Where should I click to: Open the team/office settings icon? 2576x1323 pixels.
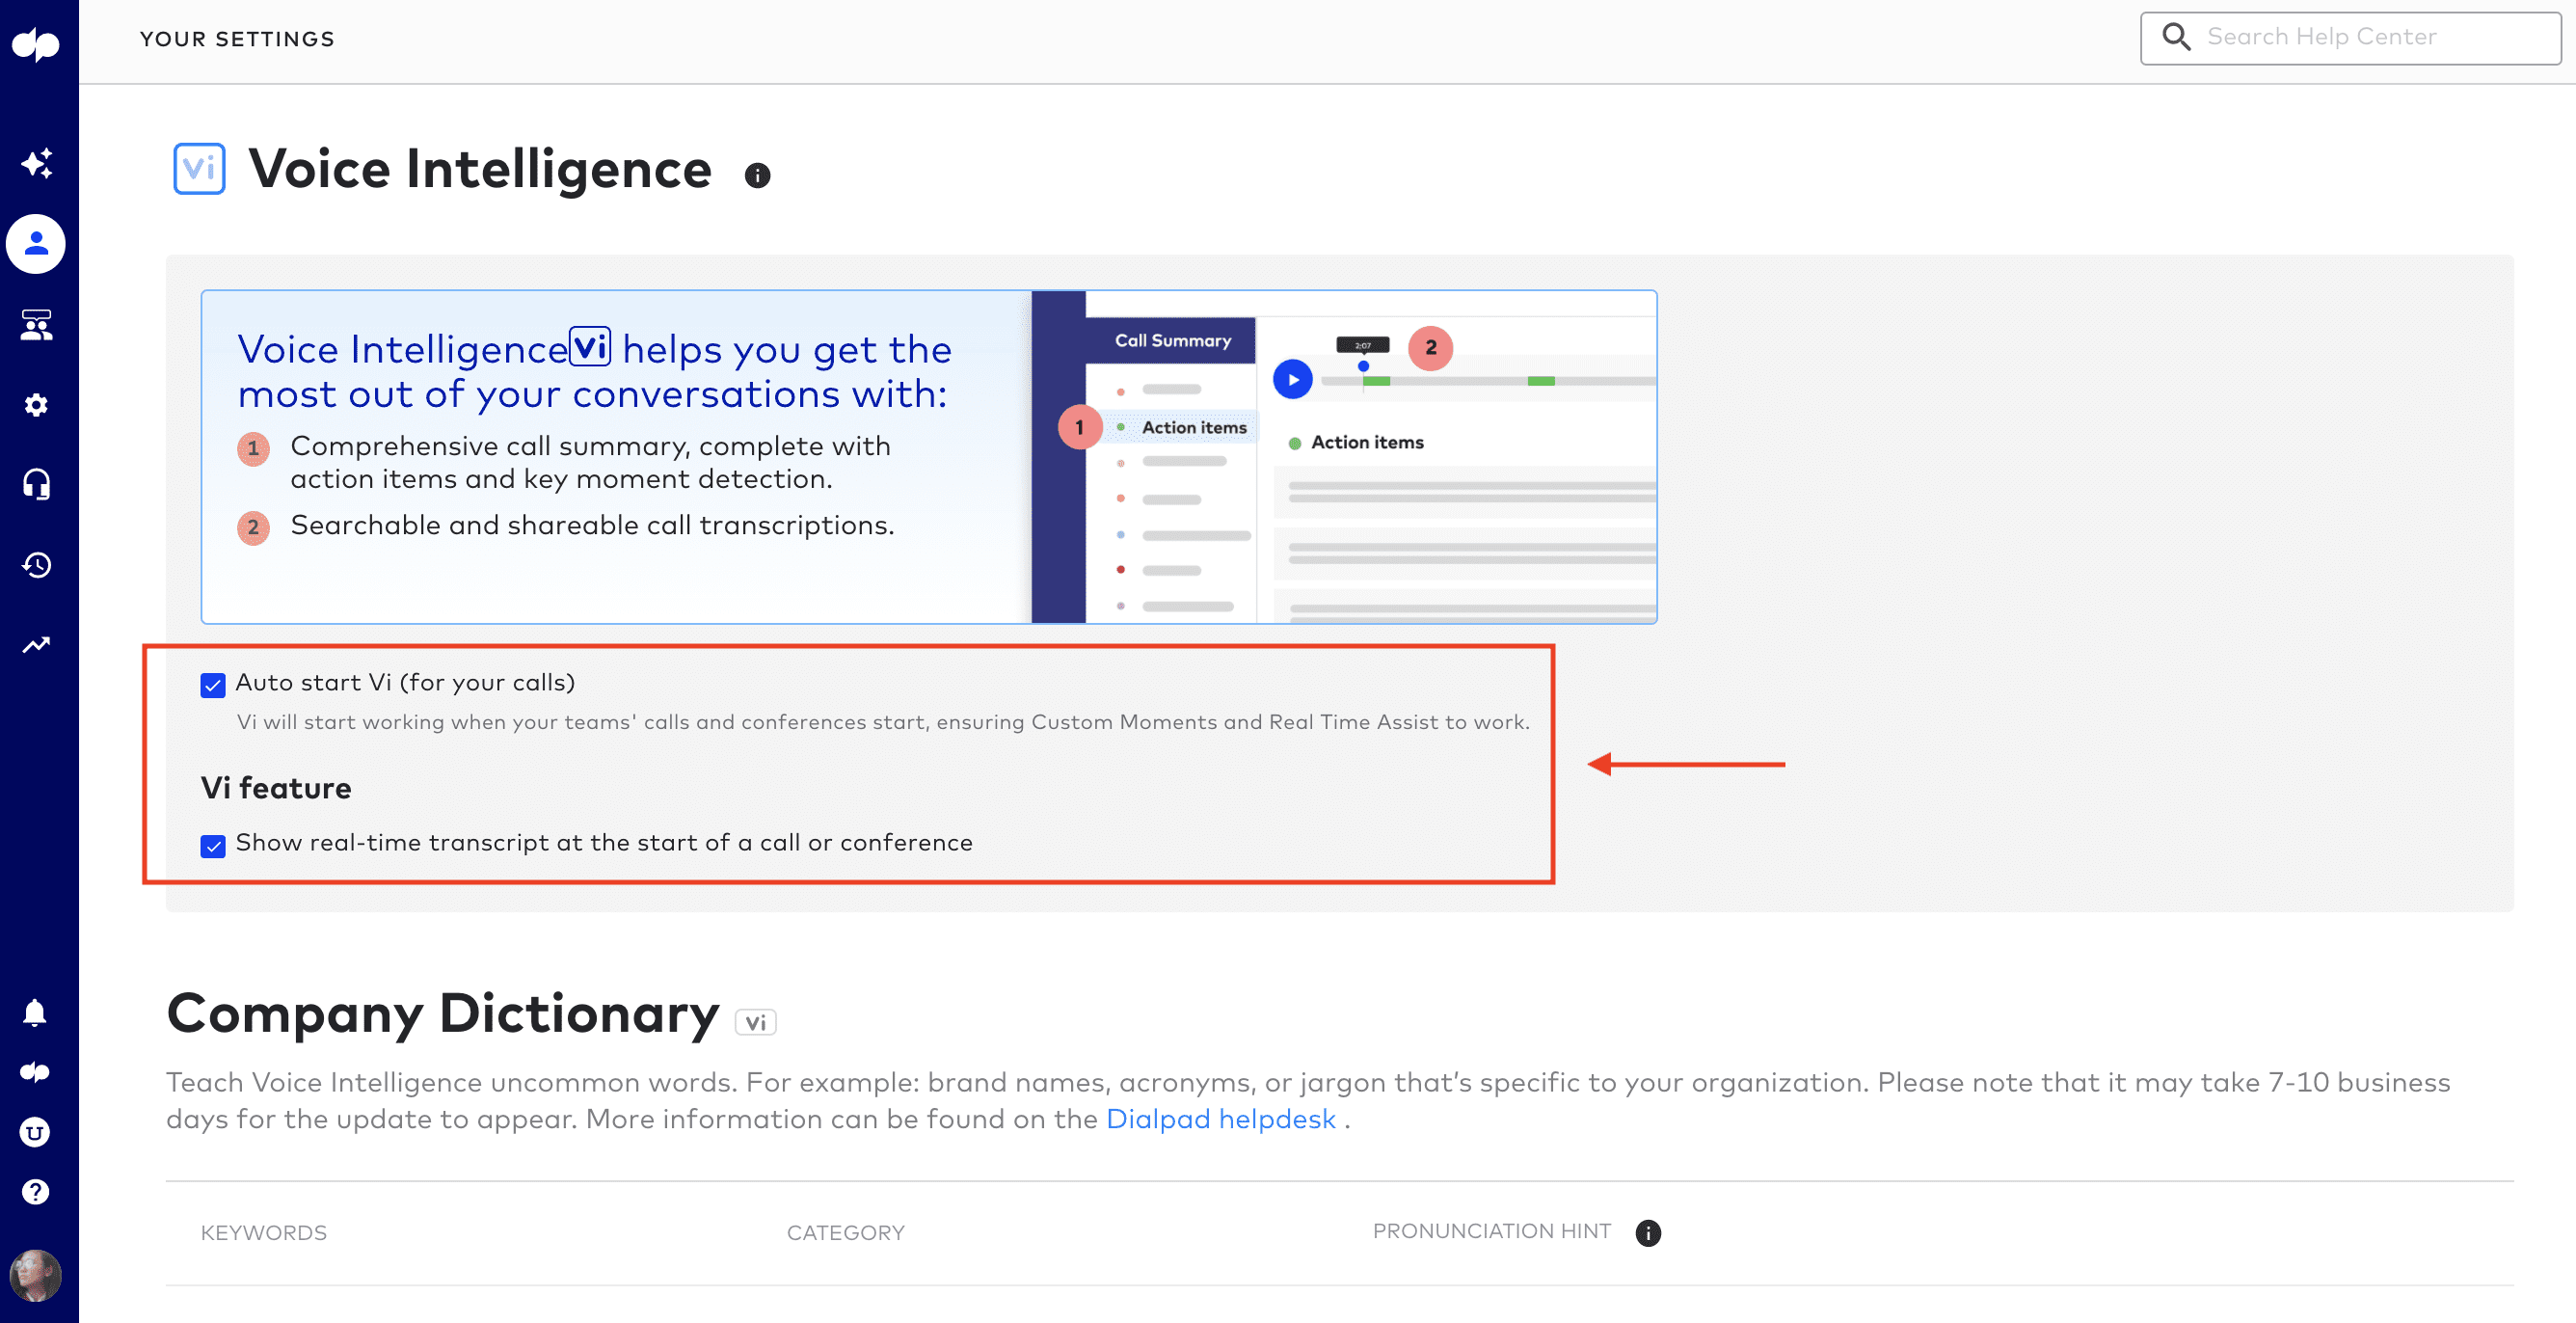tap(36, 325)
